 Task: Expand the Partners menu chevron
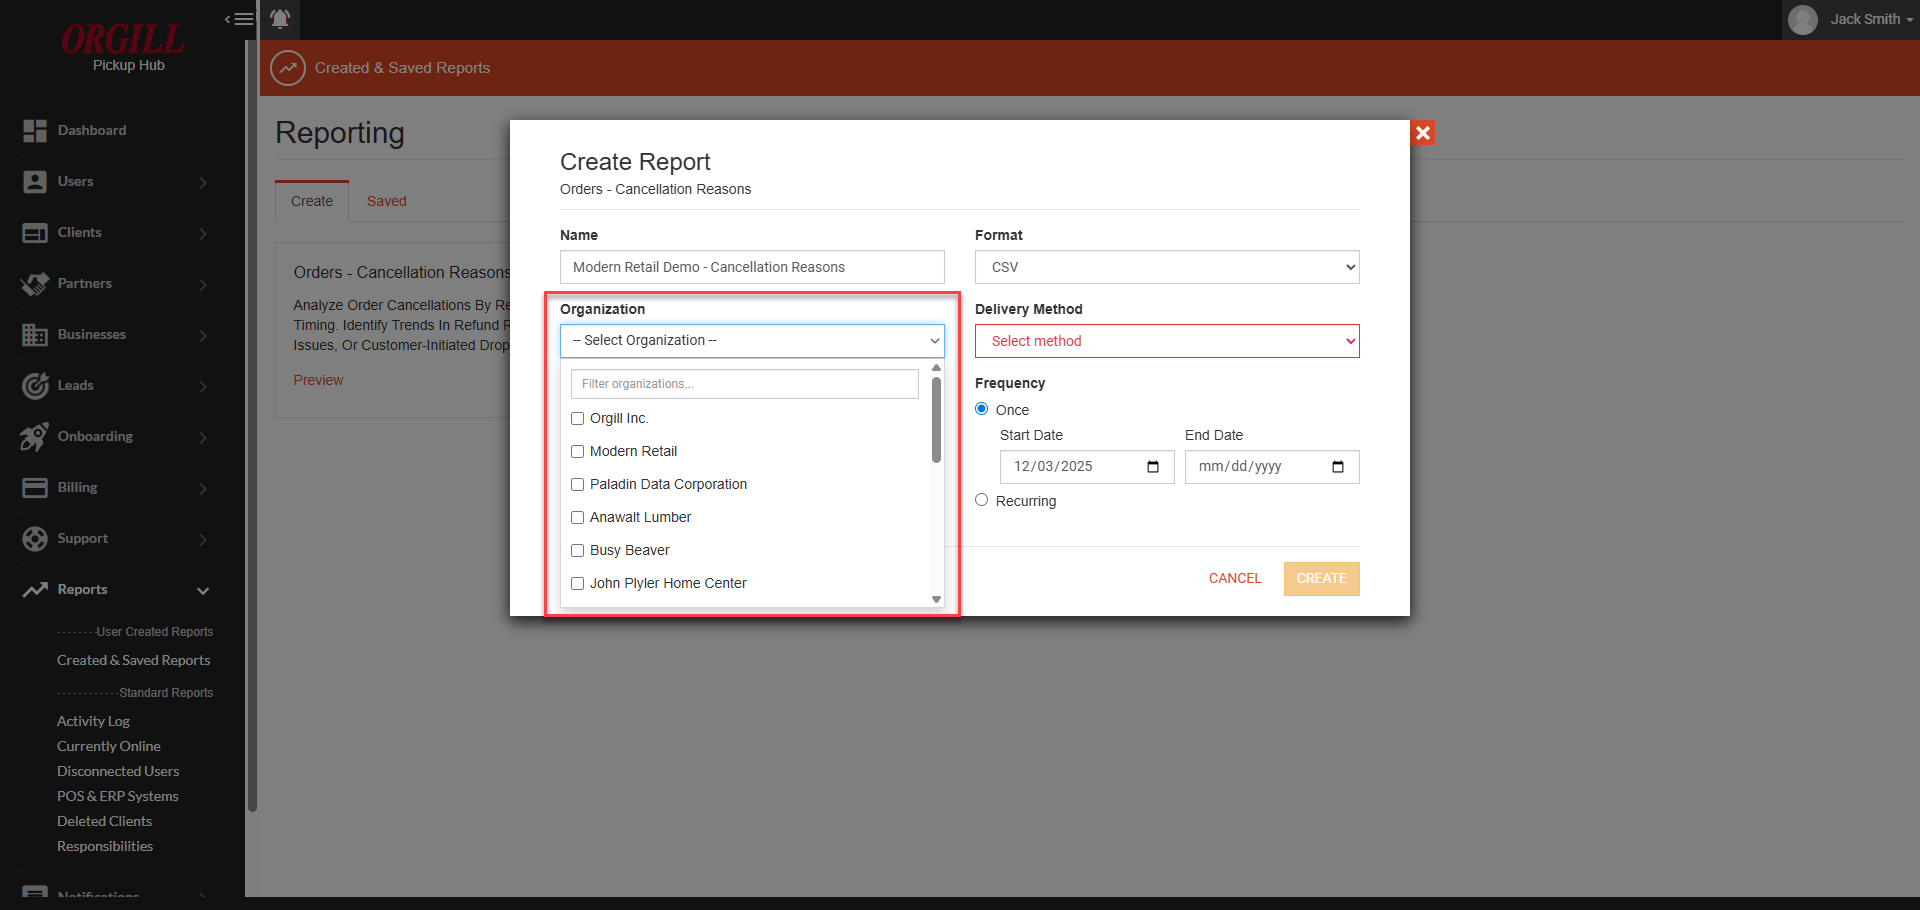[203, 285]
